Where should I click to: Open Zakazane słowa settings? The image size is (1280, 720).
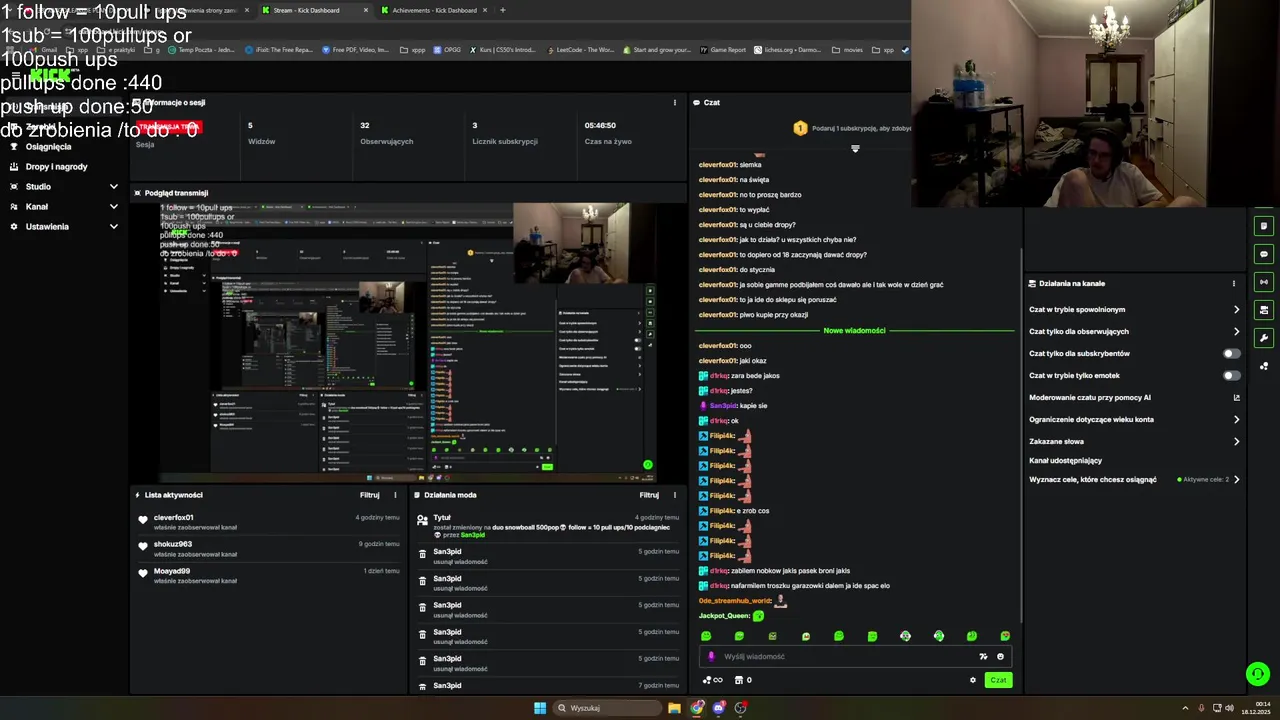point(1134,441)
